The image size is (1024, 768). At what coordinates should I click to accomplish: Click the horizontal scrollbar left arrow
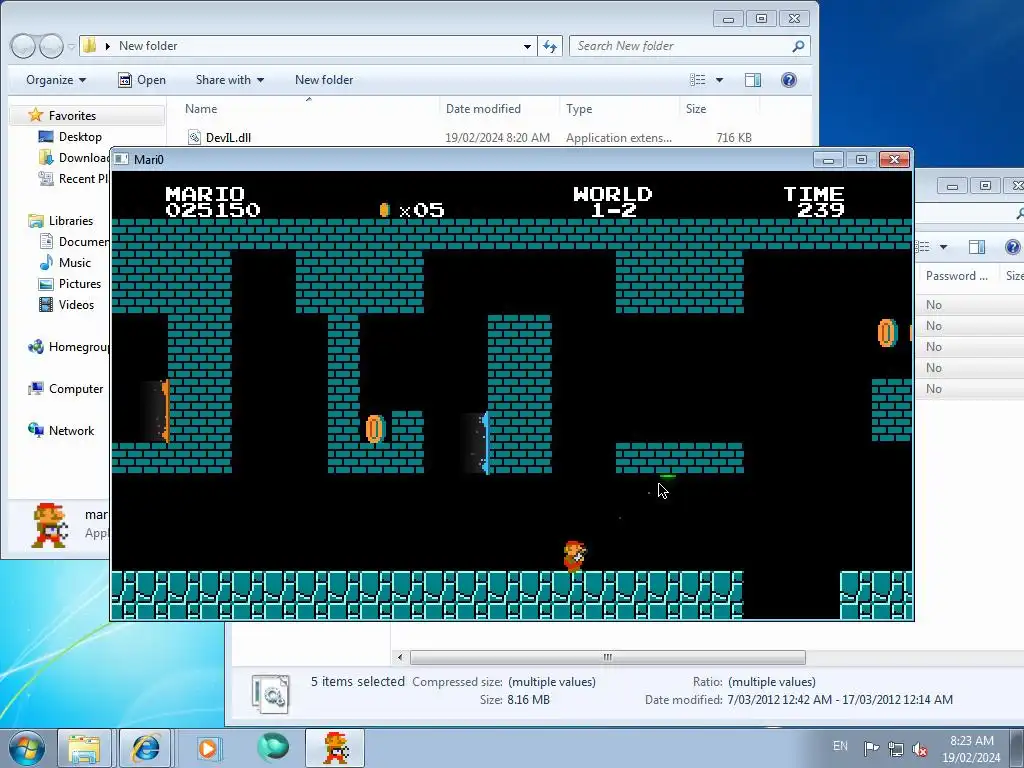400,657
